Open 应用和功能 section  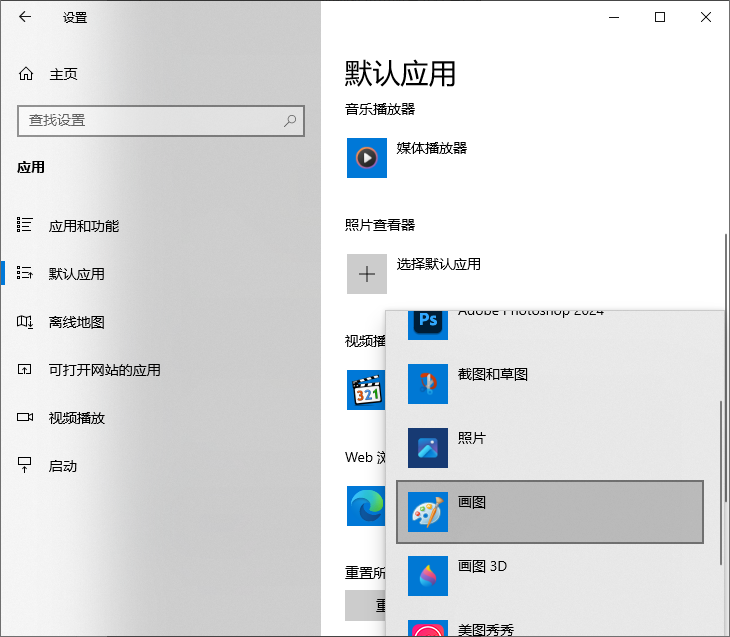[x=84, y=226]
